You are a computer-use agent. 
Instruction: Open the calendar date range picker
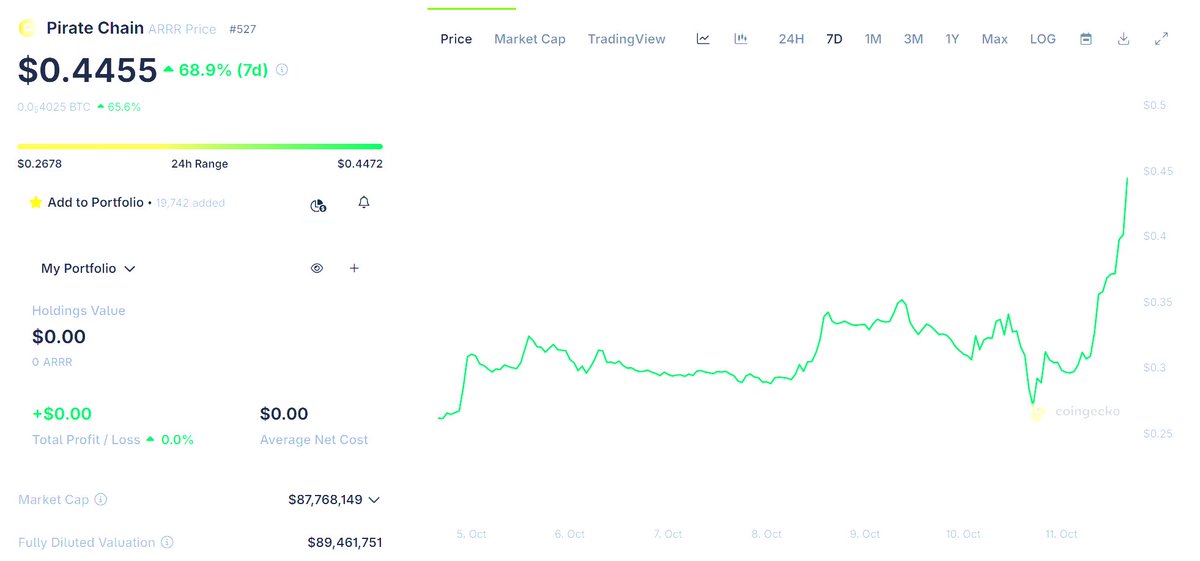(1086, 39)
